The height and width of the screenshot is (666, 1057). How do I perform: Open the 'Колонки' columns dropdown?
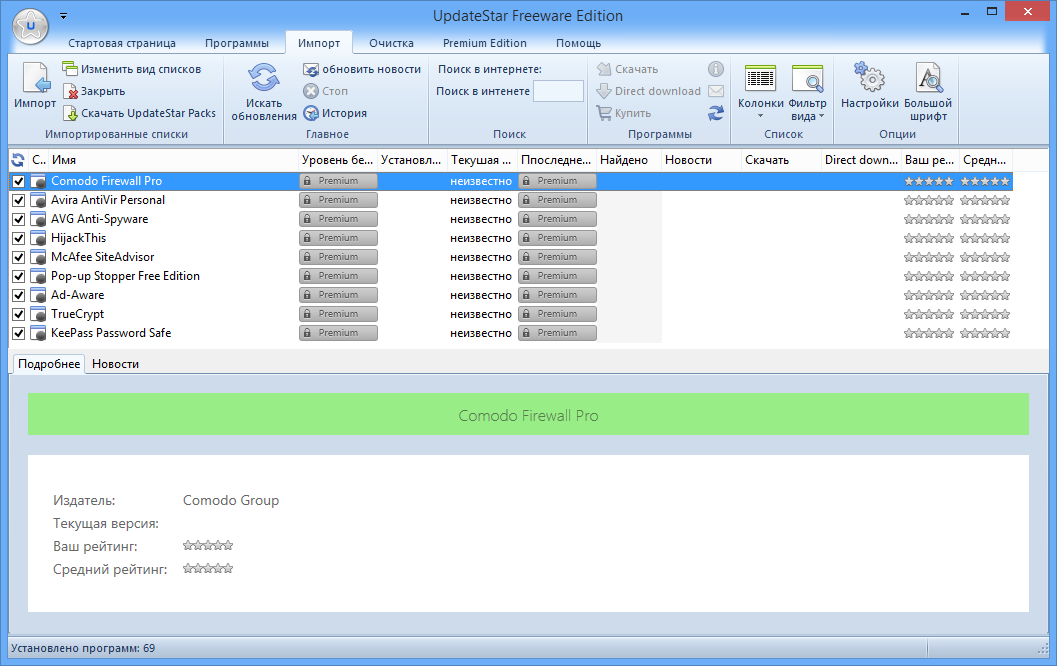coord(760,91)
